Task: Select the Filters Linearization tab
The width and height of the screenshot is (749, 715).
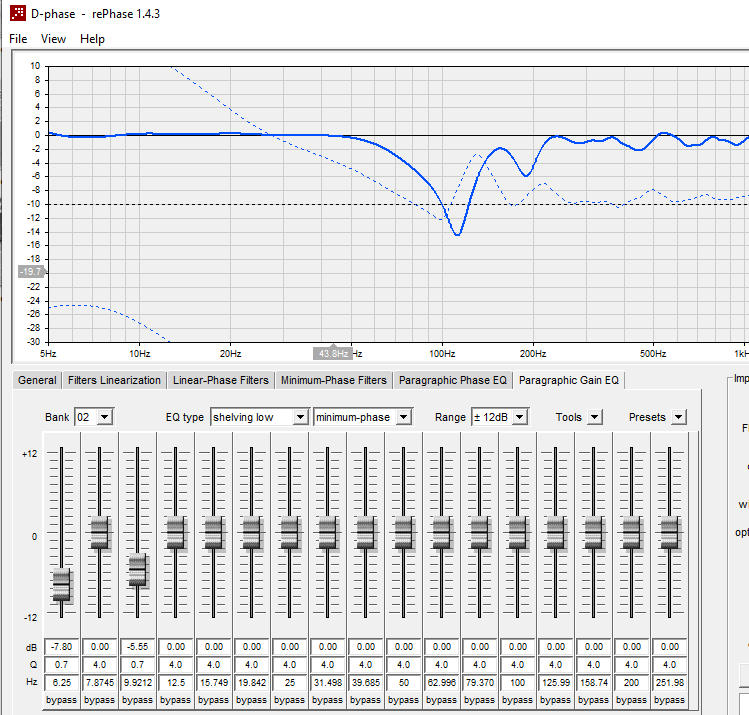Action: pos(114,380)
